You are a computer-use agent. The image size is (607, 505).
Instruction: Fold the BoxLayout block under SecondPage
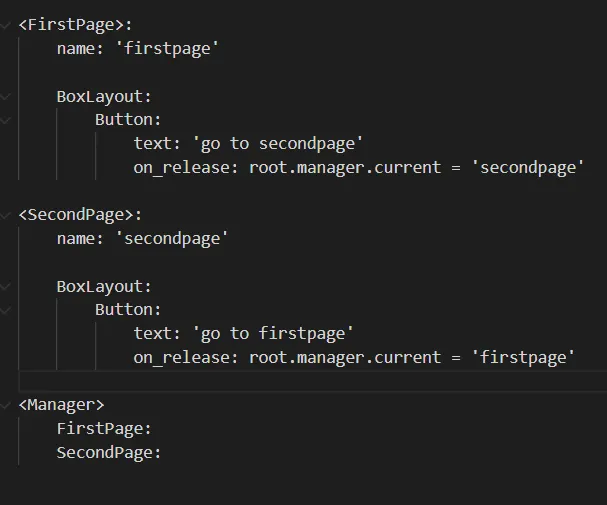coord(7,287)
